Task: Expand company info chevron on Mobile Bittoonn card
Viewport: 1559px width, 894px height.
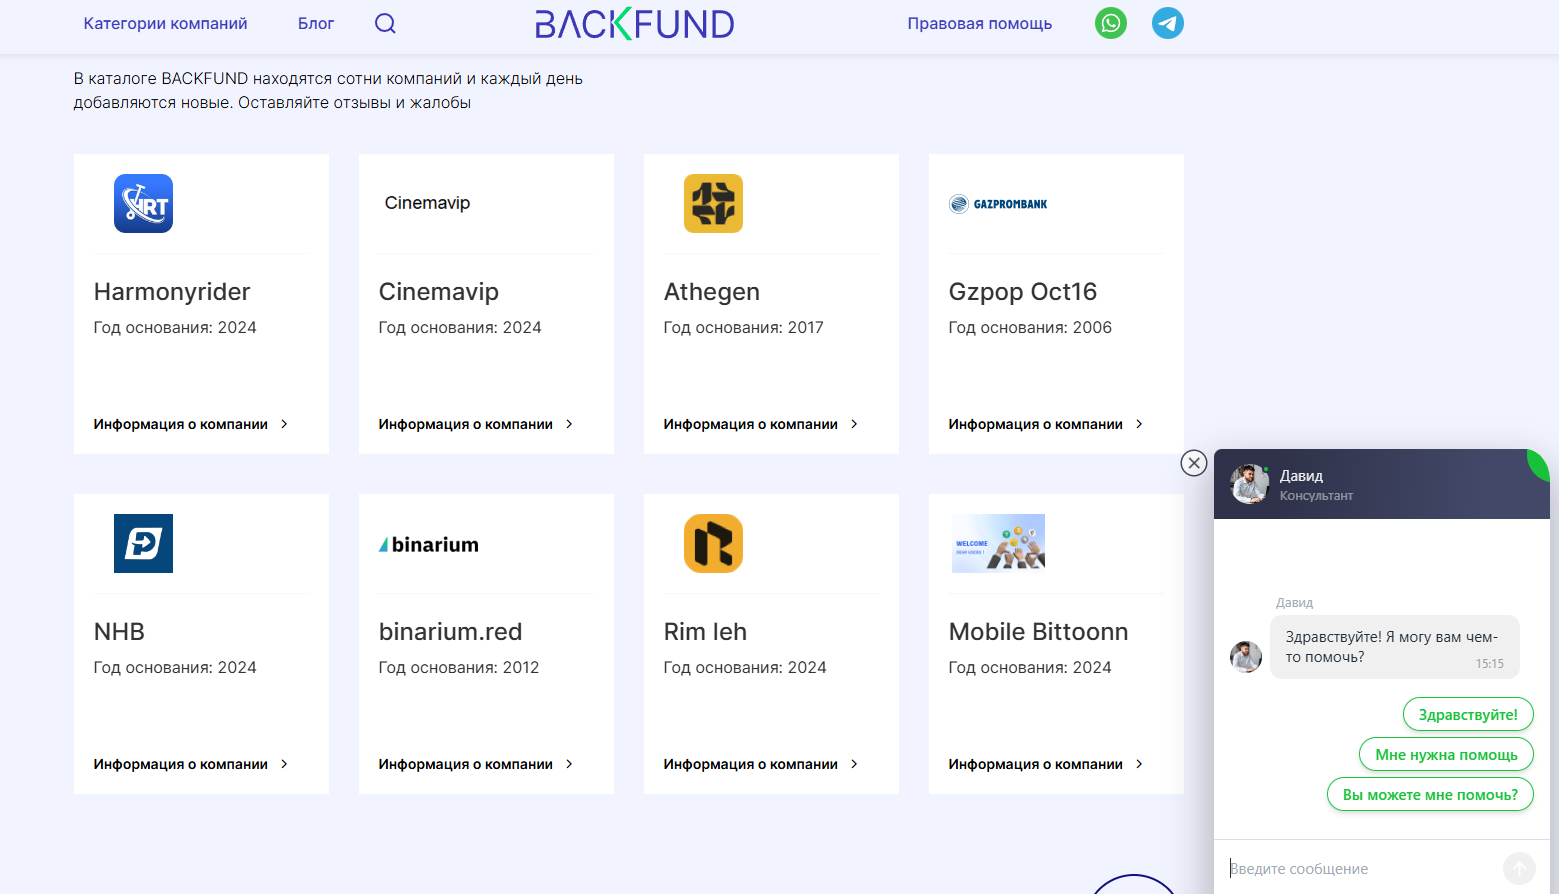Action: point(1140,763)
